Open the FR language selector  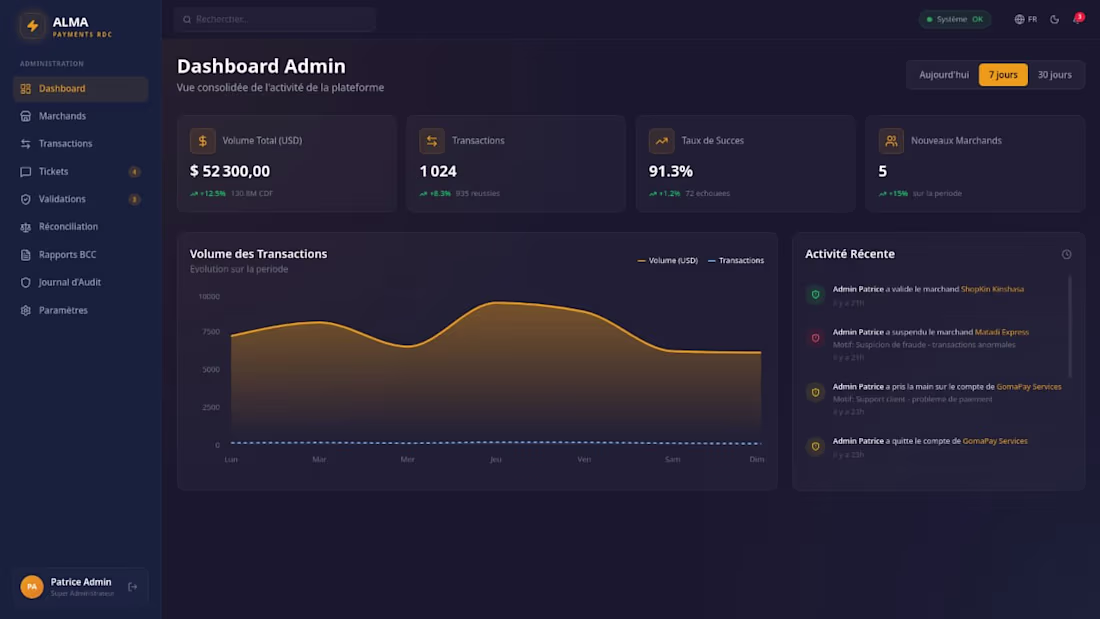1026,20
